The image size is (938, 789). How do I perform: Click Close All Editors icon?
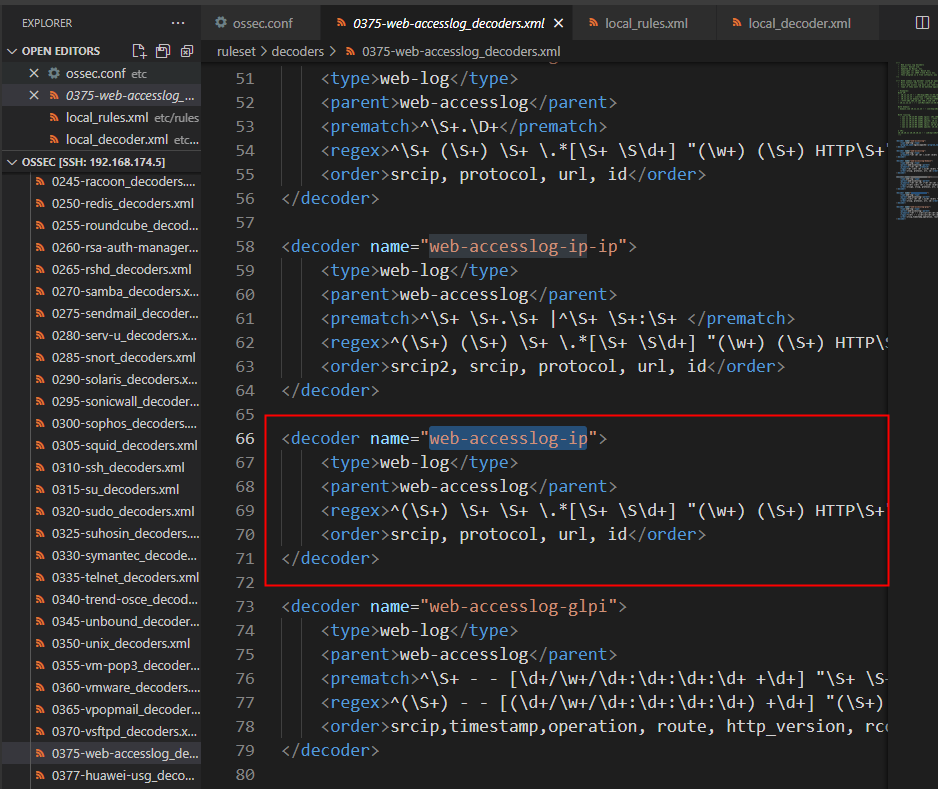coord(187,51)
